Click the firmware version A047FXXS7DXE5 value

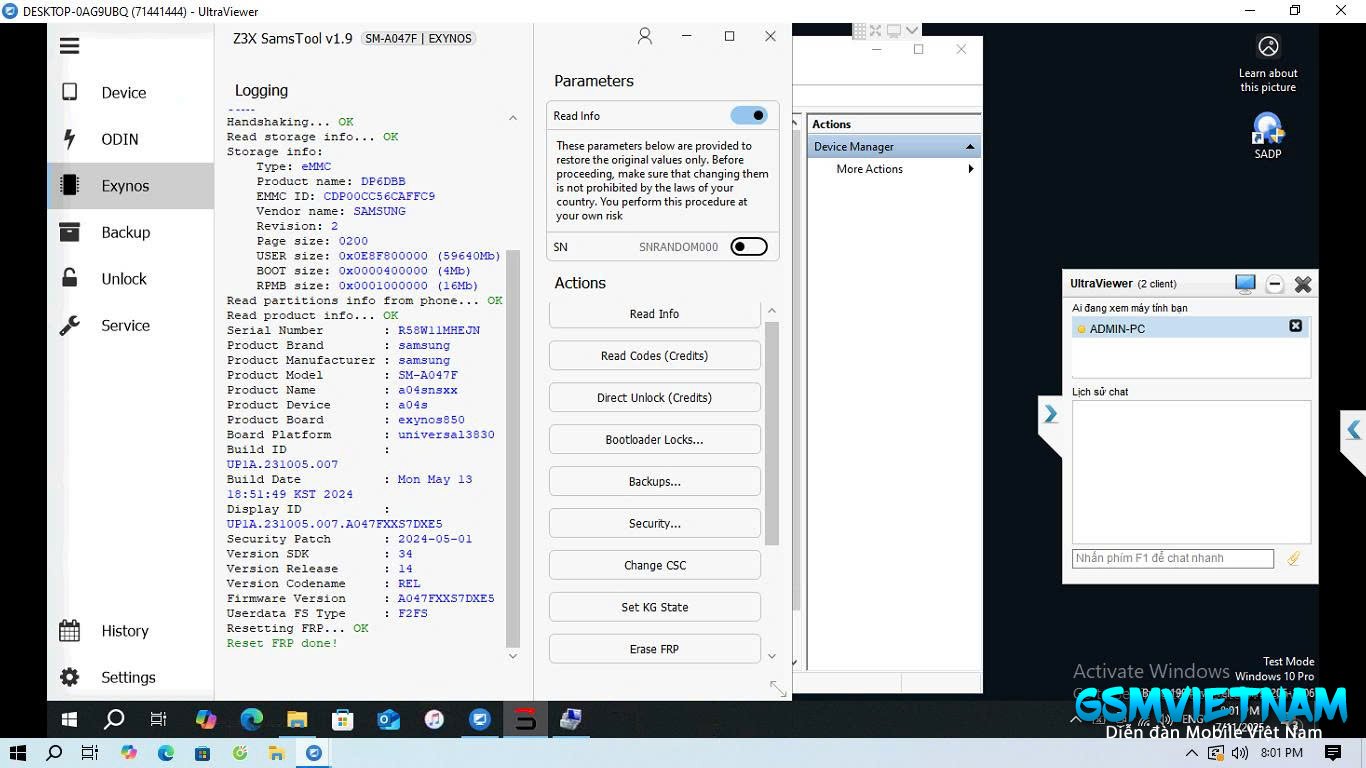point(446,599)
